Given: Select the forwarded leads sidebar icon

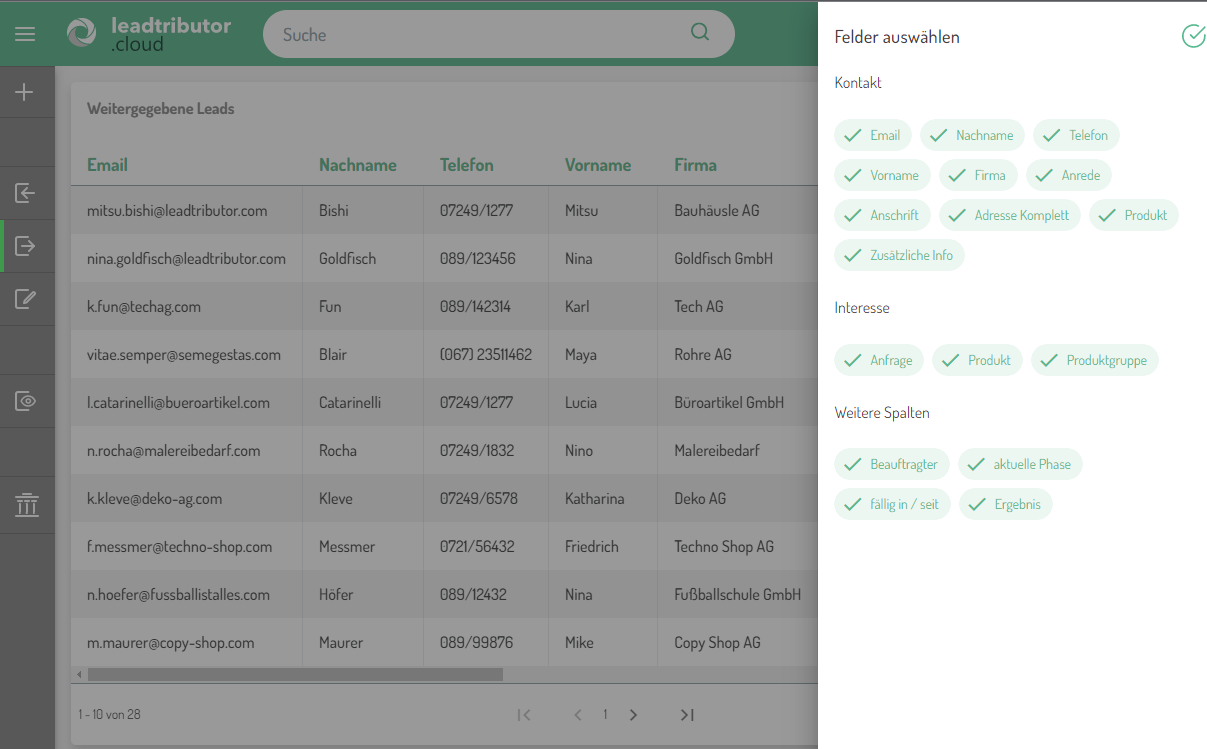Looking at the screenshot, I should [26, 246].
